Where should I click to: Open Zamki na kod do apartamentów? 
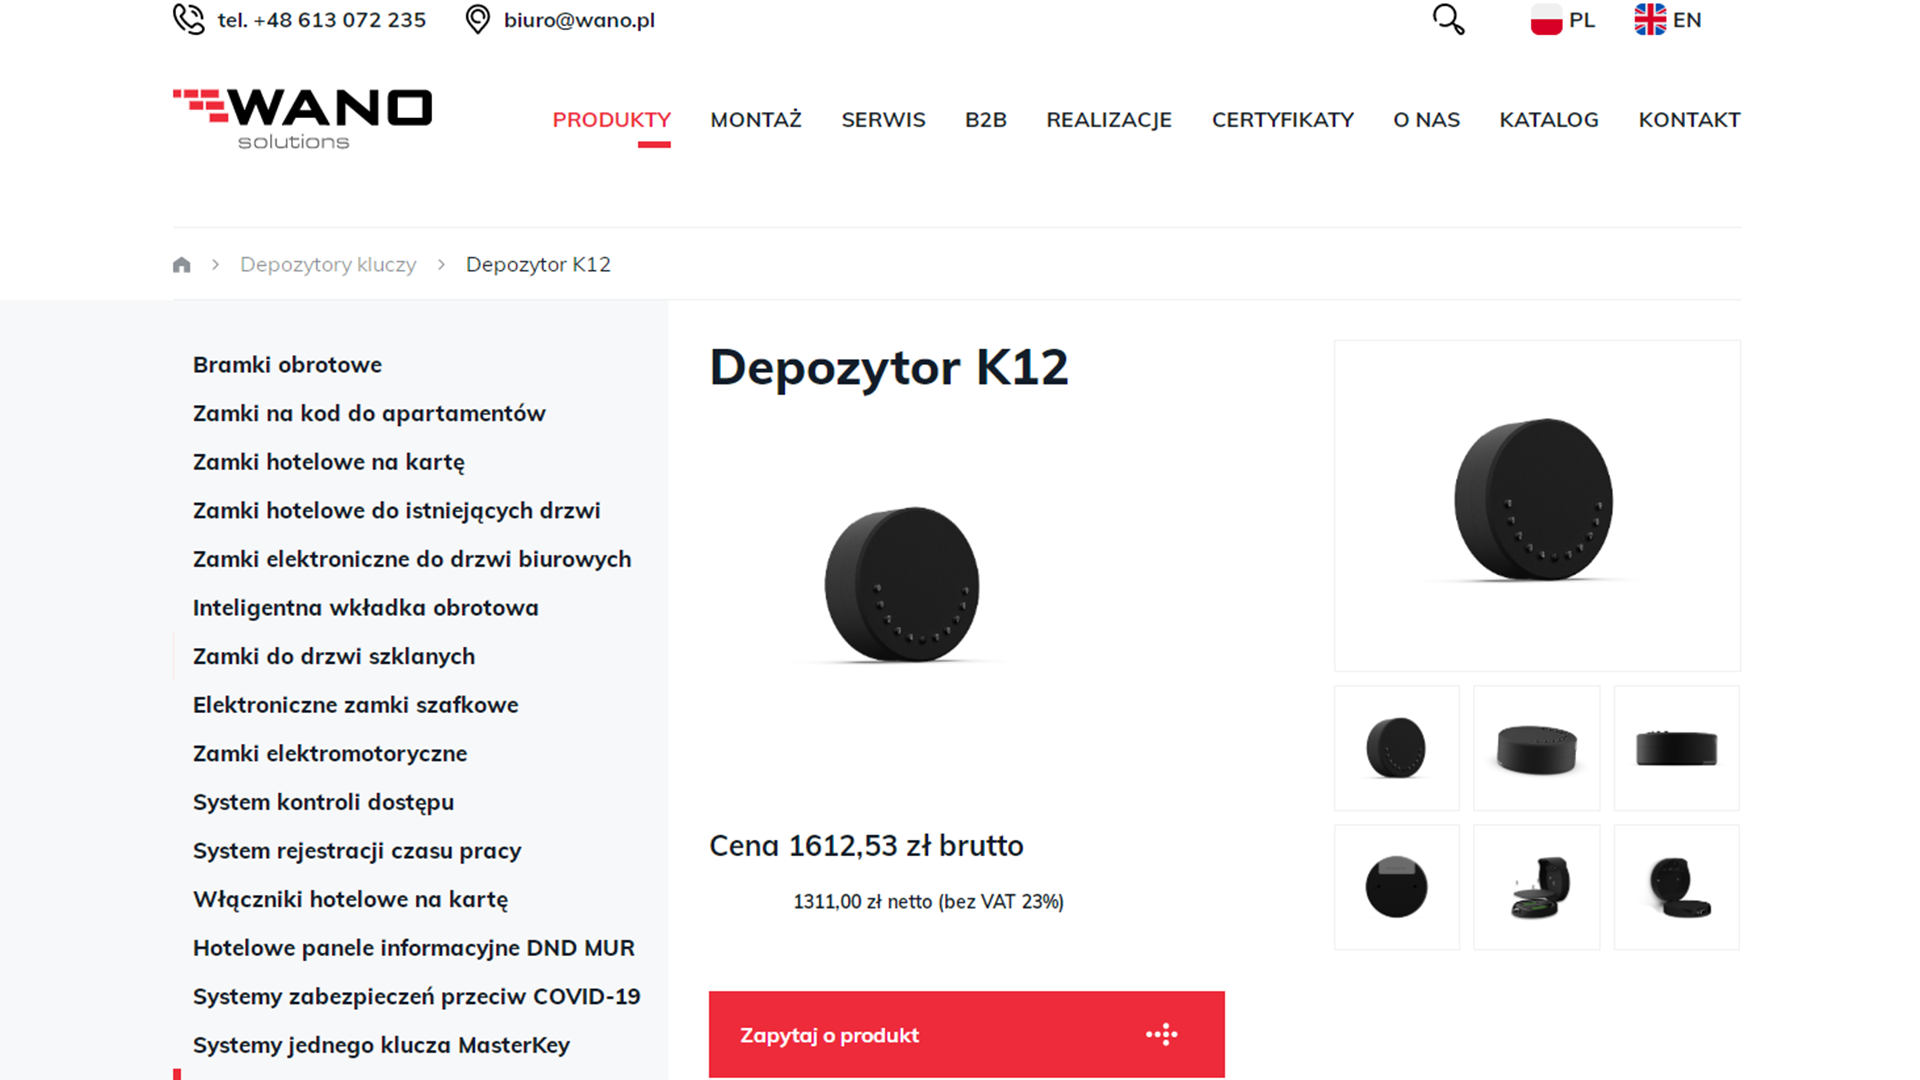point(369,414)
